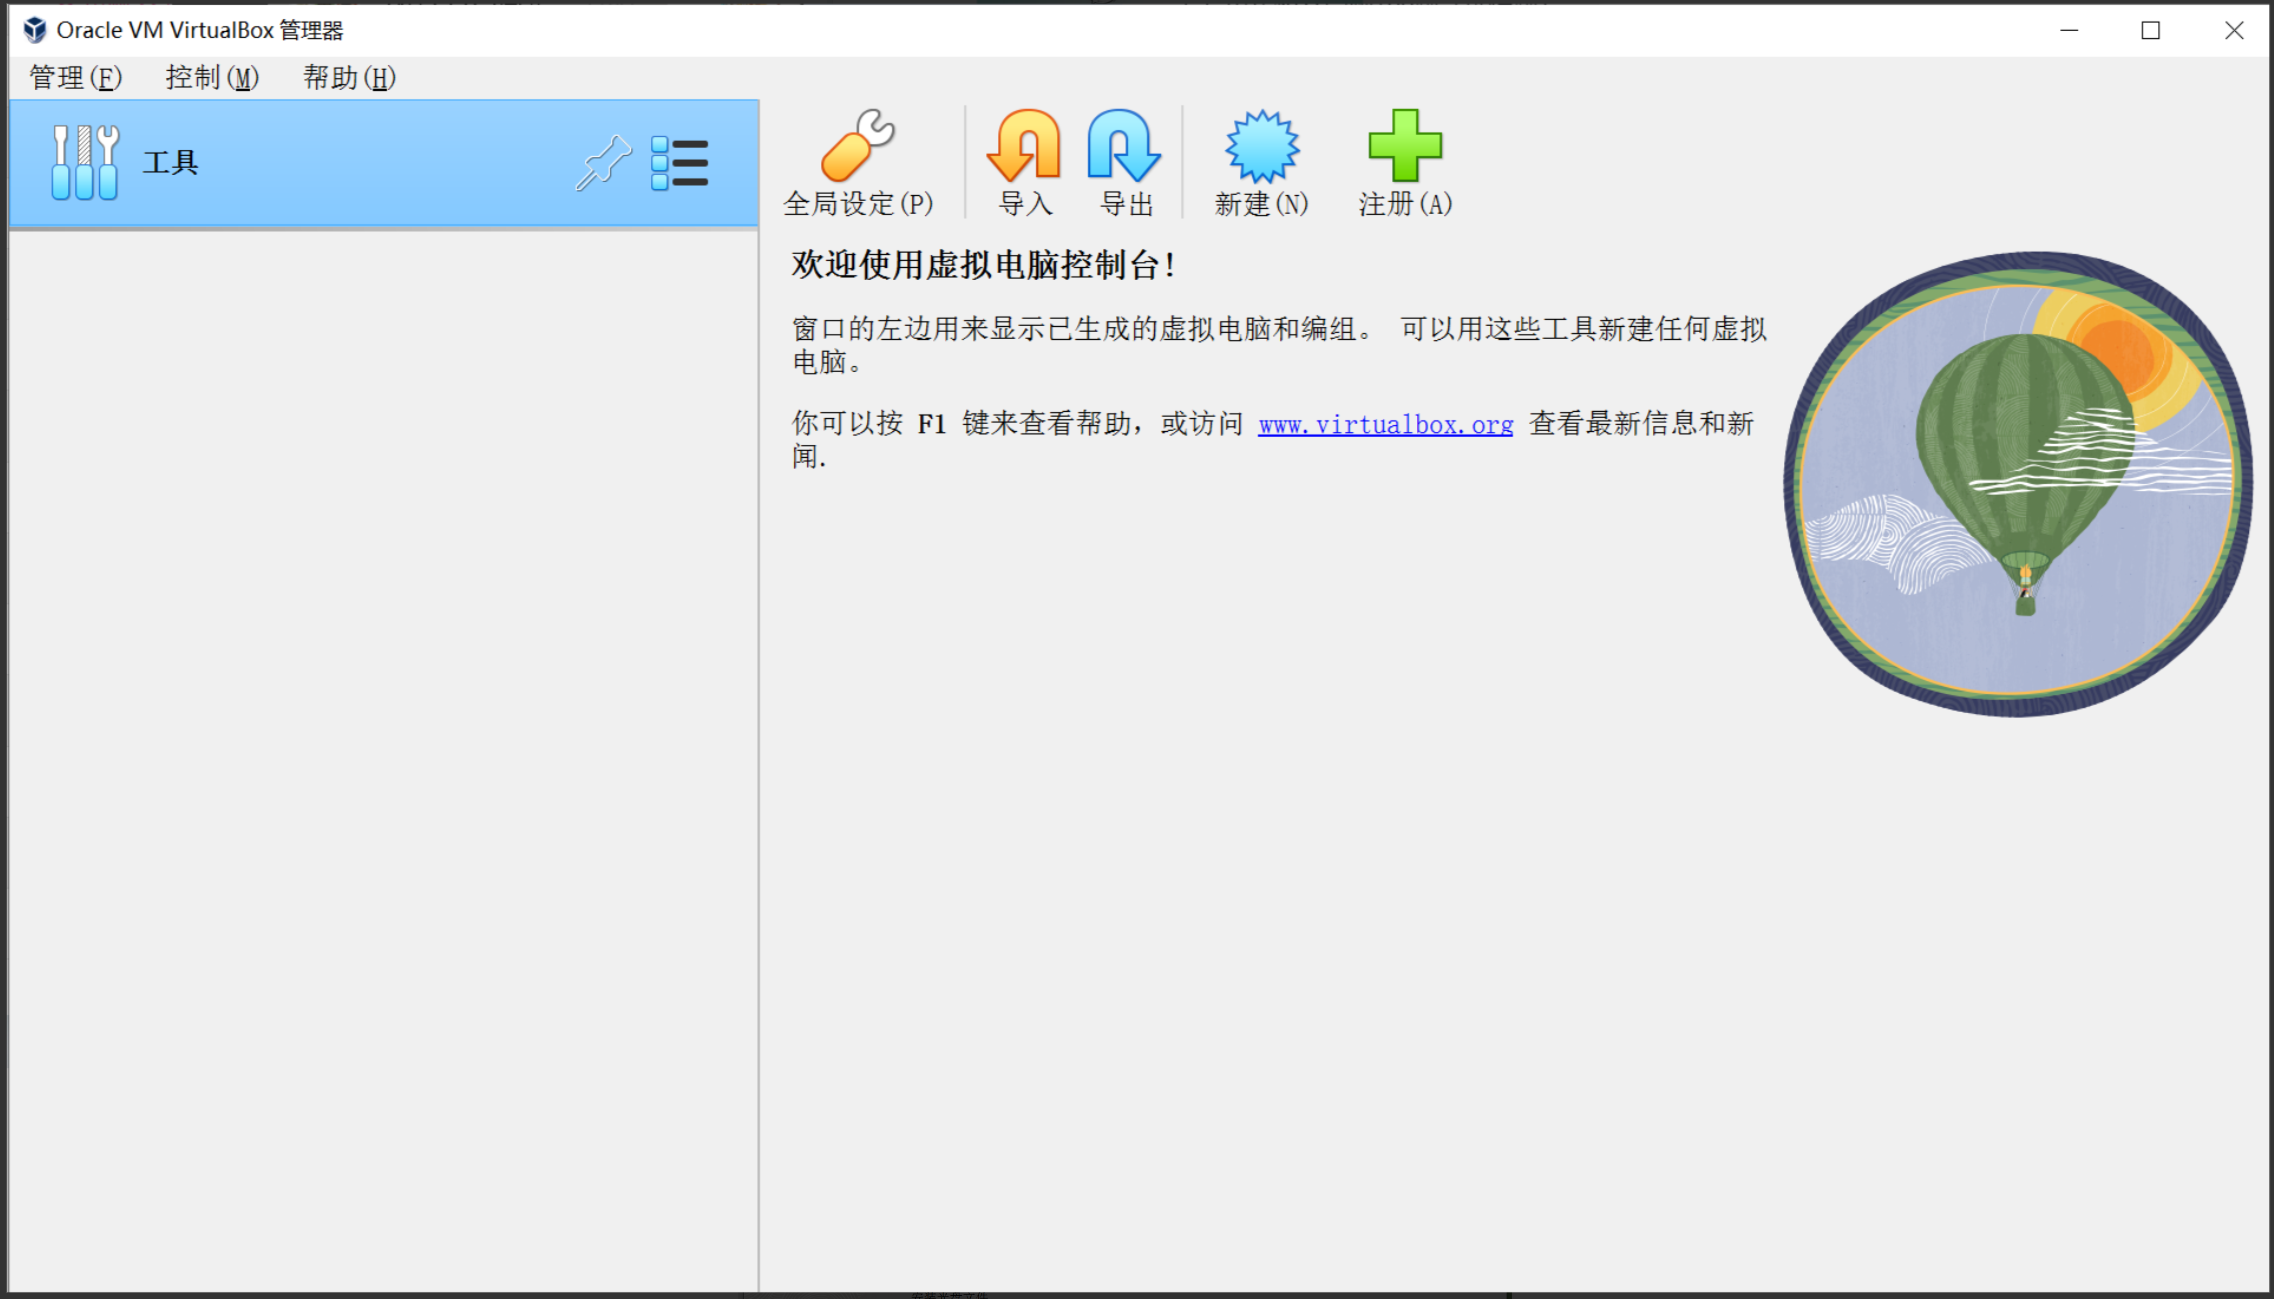Click the Import (导入) orange arrow icon
The width and height of the screenshot is (2274, 1299).
(1024, 145)
